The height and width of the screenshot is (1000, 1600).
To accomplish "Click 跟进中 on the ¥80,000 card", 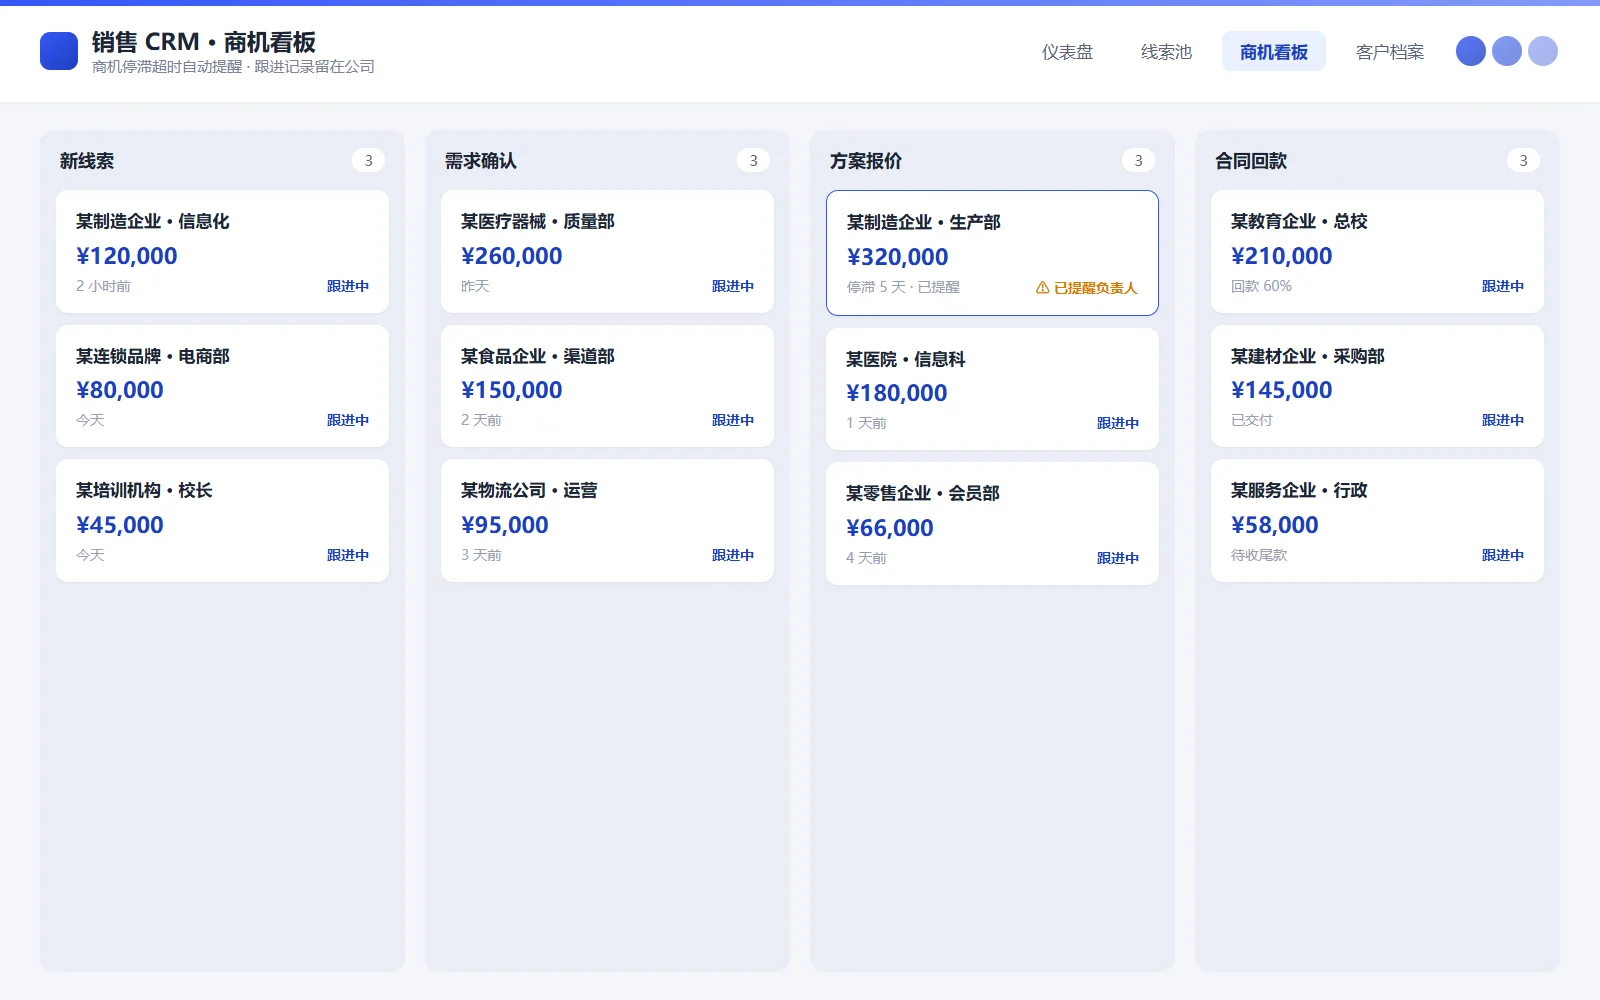I will coord(348,420).
